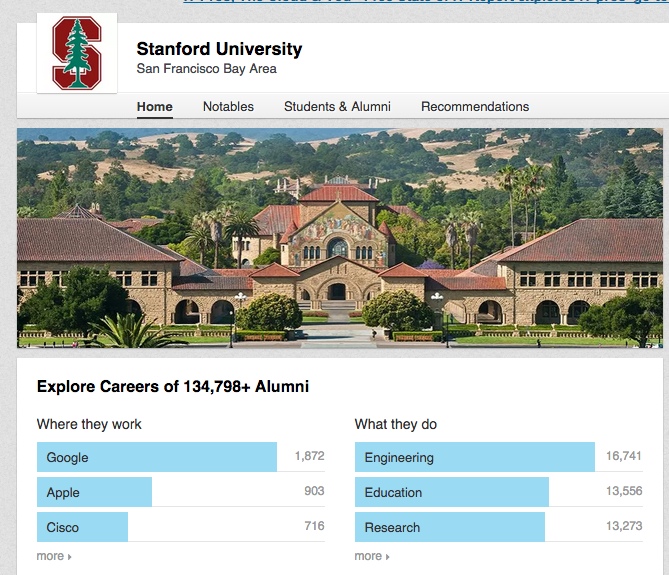Screen dimensions: 669x575
Task: Select the Research career bar
Action: [x=449, y=527]
